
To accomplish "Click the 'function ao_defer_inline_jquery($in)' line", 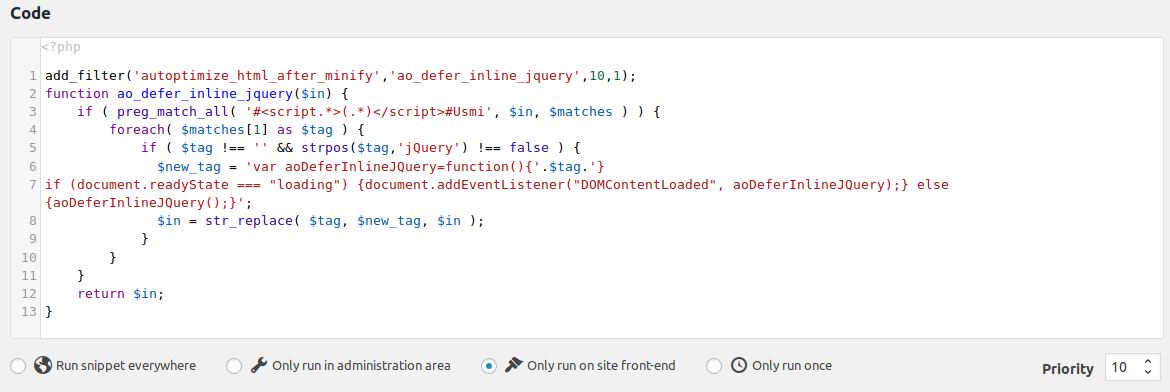I will click(197, 94).
